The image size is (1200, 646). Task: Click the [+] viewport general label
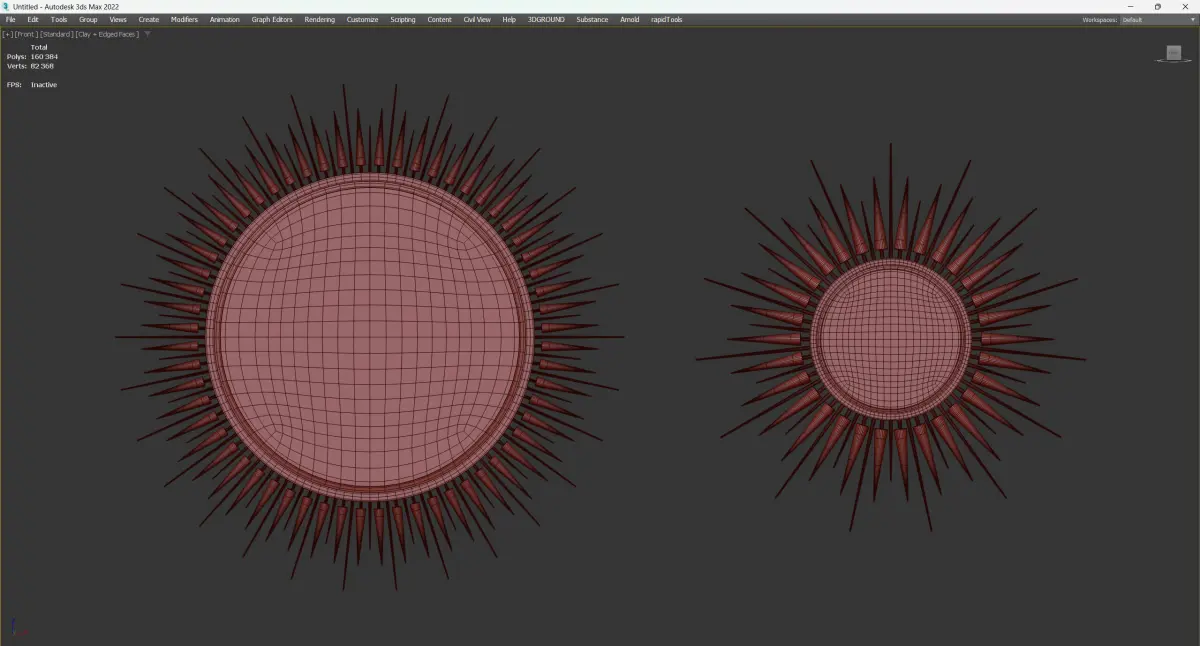tap(8, 34)
